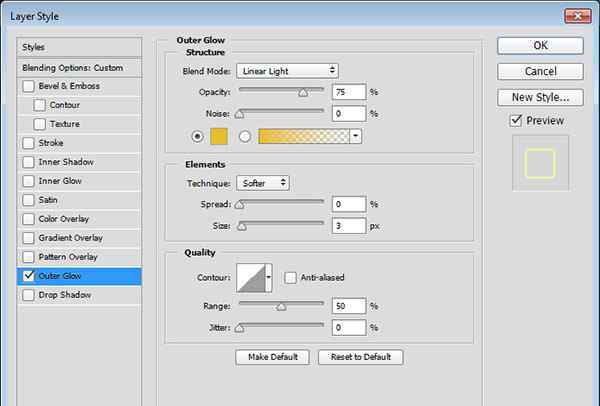Click the Spread value field

tap(349, 204)
